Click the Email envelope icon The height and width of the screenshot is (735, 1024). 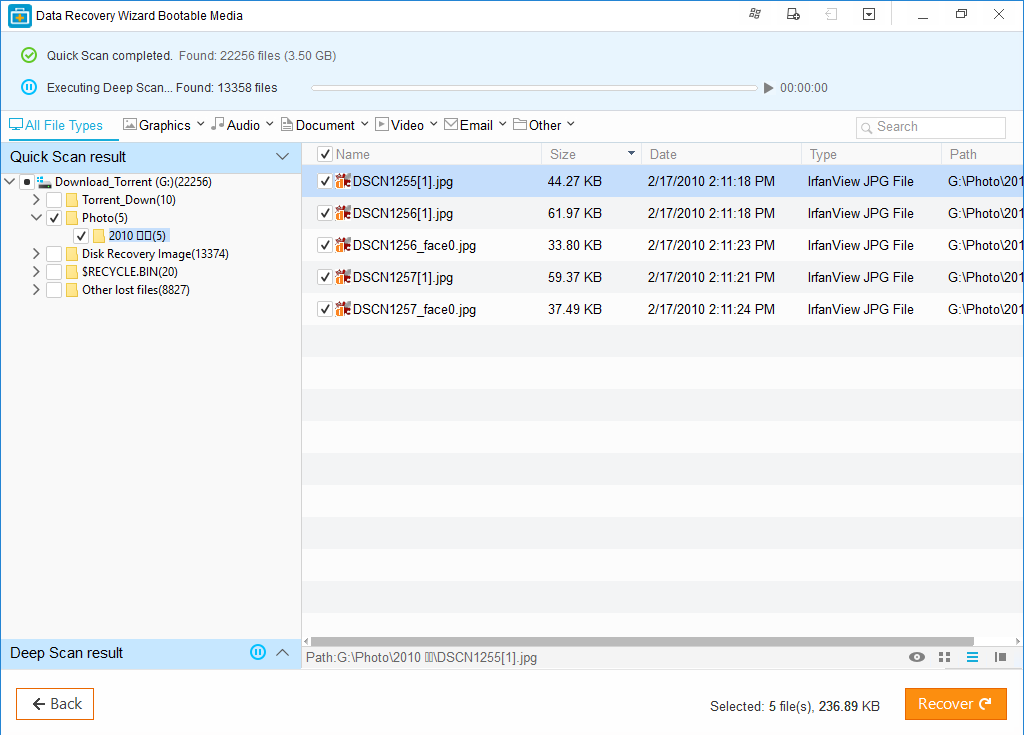pos(451,124)
